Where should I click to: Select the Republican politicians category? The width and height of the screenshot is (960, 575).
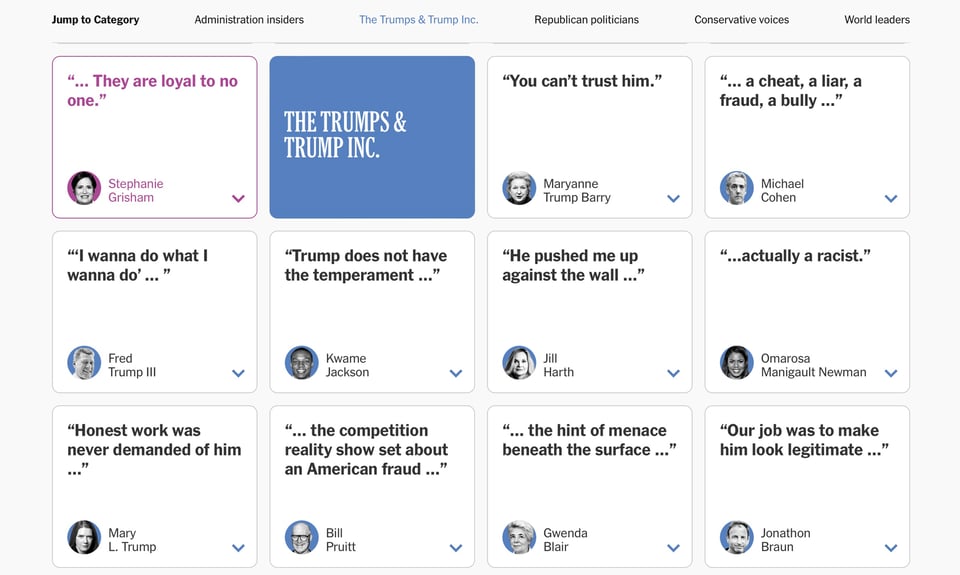pos(586,20)
